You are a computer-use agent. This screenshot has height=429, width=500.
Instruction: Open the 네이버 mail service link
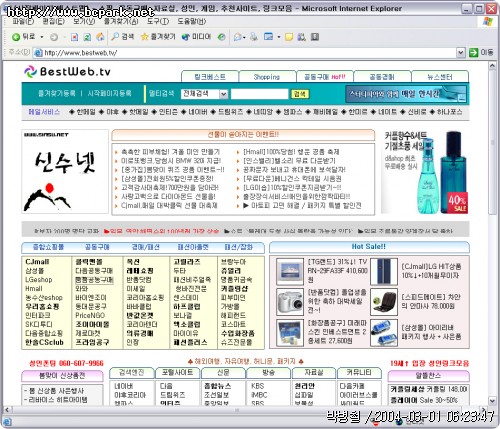[198, 112]
